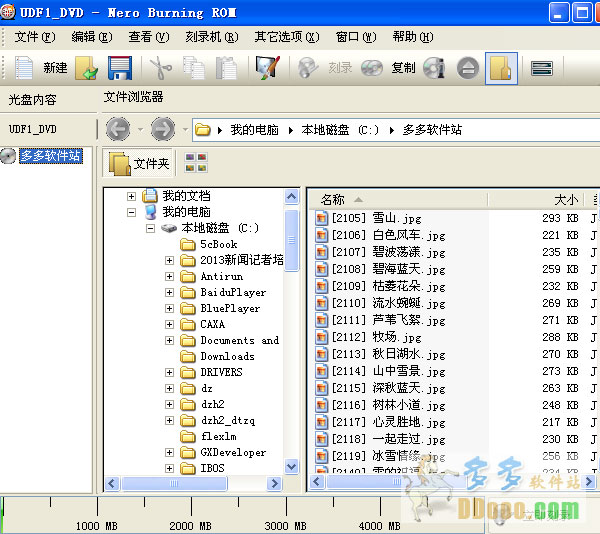Click file list horizontal scroll left arrow
600x534 pixels.
[316, 482]
